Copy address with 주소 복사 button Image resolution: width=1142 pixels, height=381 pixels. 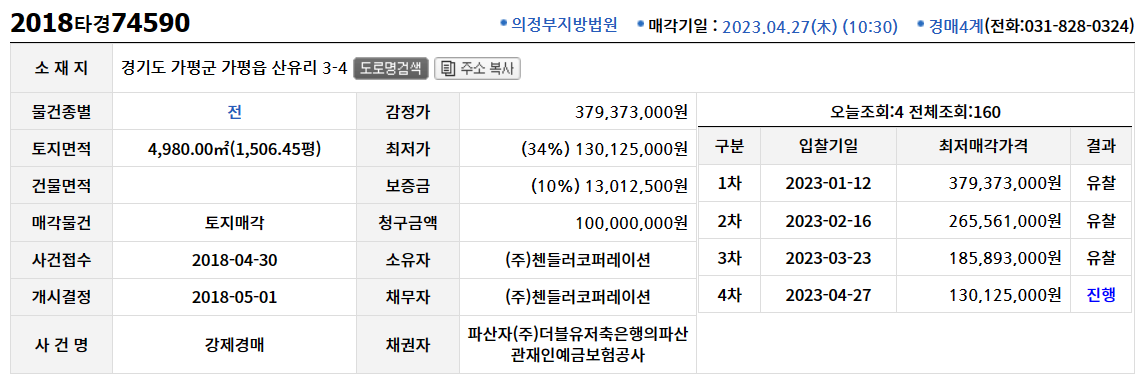[x=477, y=68]
